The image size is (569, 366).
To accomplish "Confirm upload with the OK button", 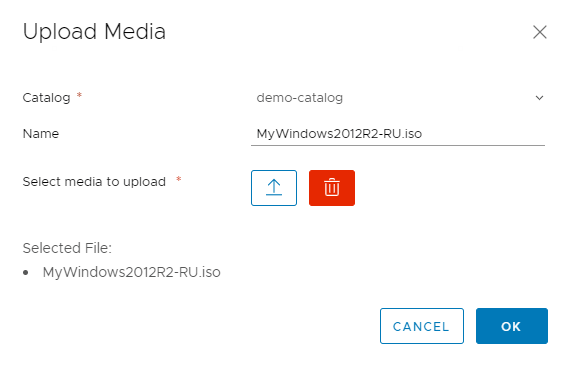I will point(512,326).
